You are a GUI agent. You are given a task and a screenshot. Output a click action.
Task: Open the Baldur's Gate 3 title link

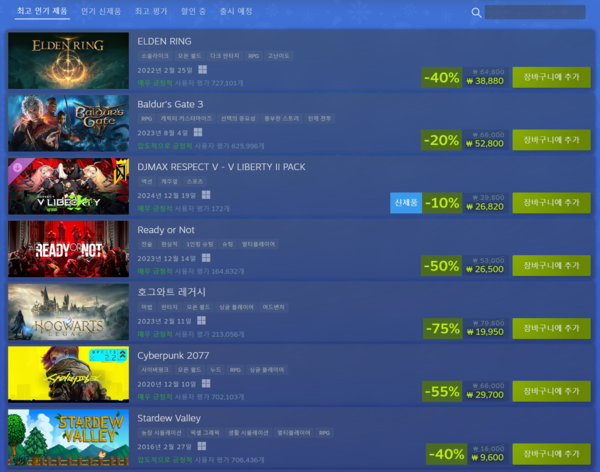(x=170, y=104)
